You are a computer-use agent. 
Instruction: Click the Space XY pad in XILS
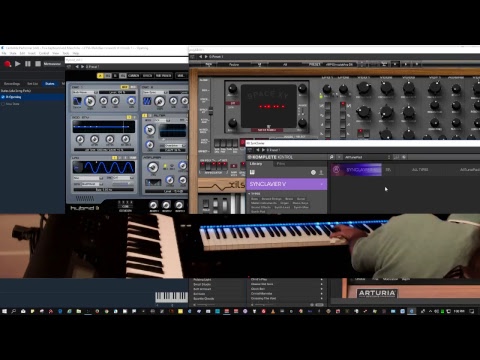(269, 106)
